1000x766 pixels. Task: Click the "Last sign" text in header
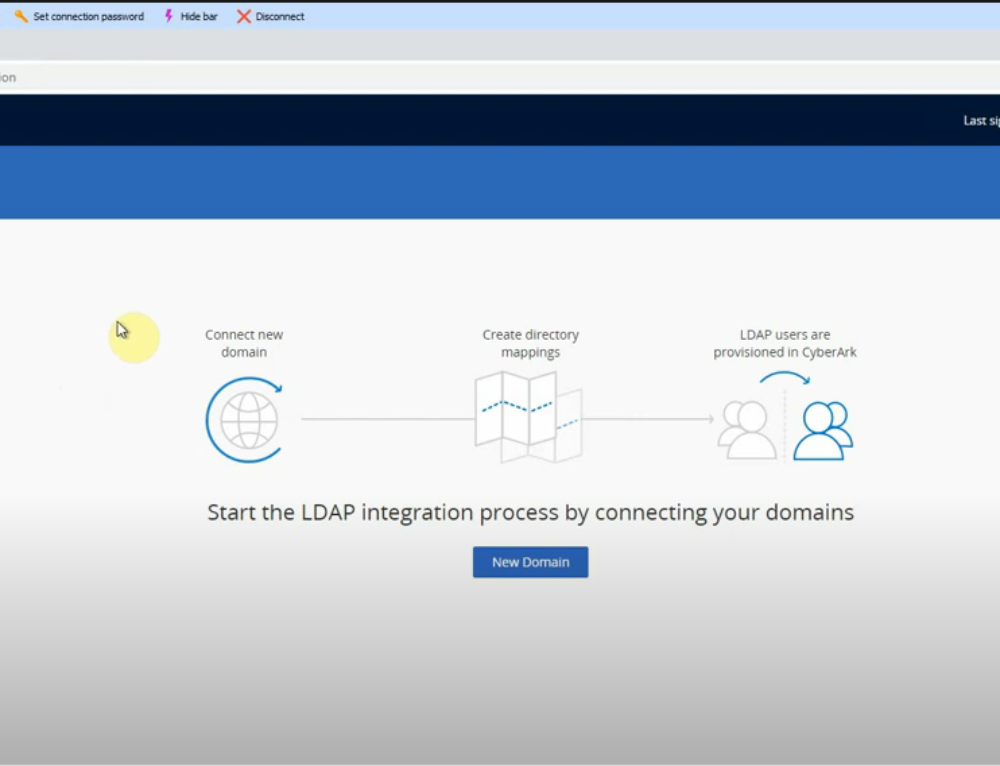click(x=980, y=121)
